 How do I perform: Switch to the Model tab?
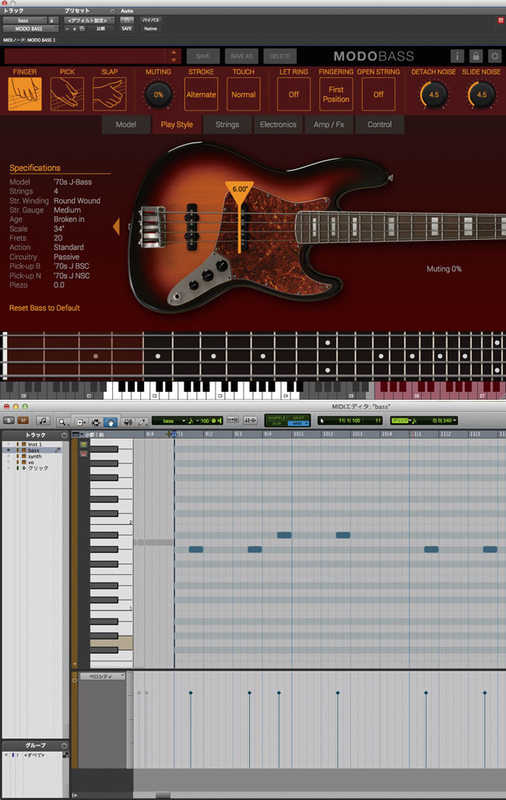[126, 124]
